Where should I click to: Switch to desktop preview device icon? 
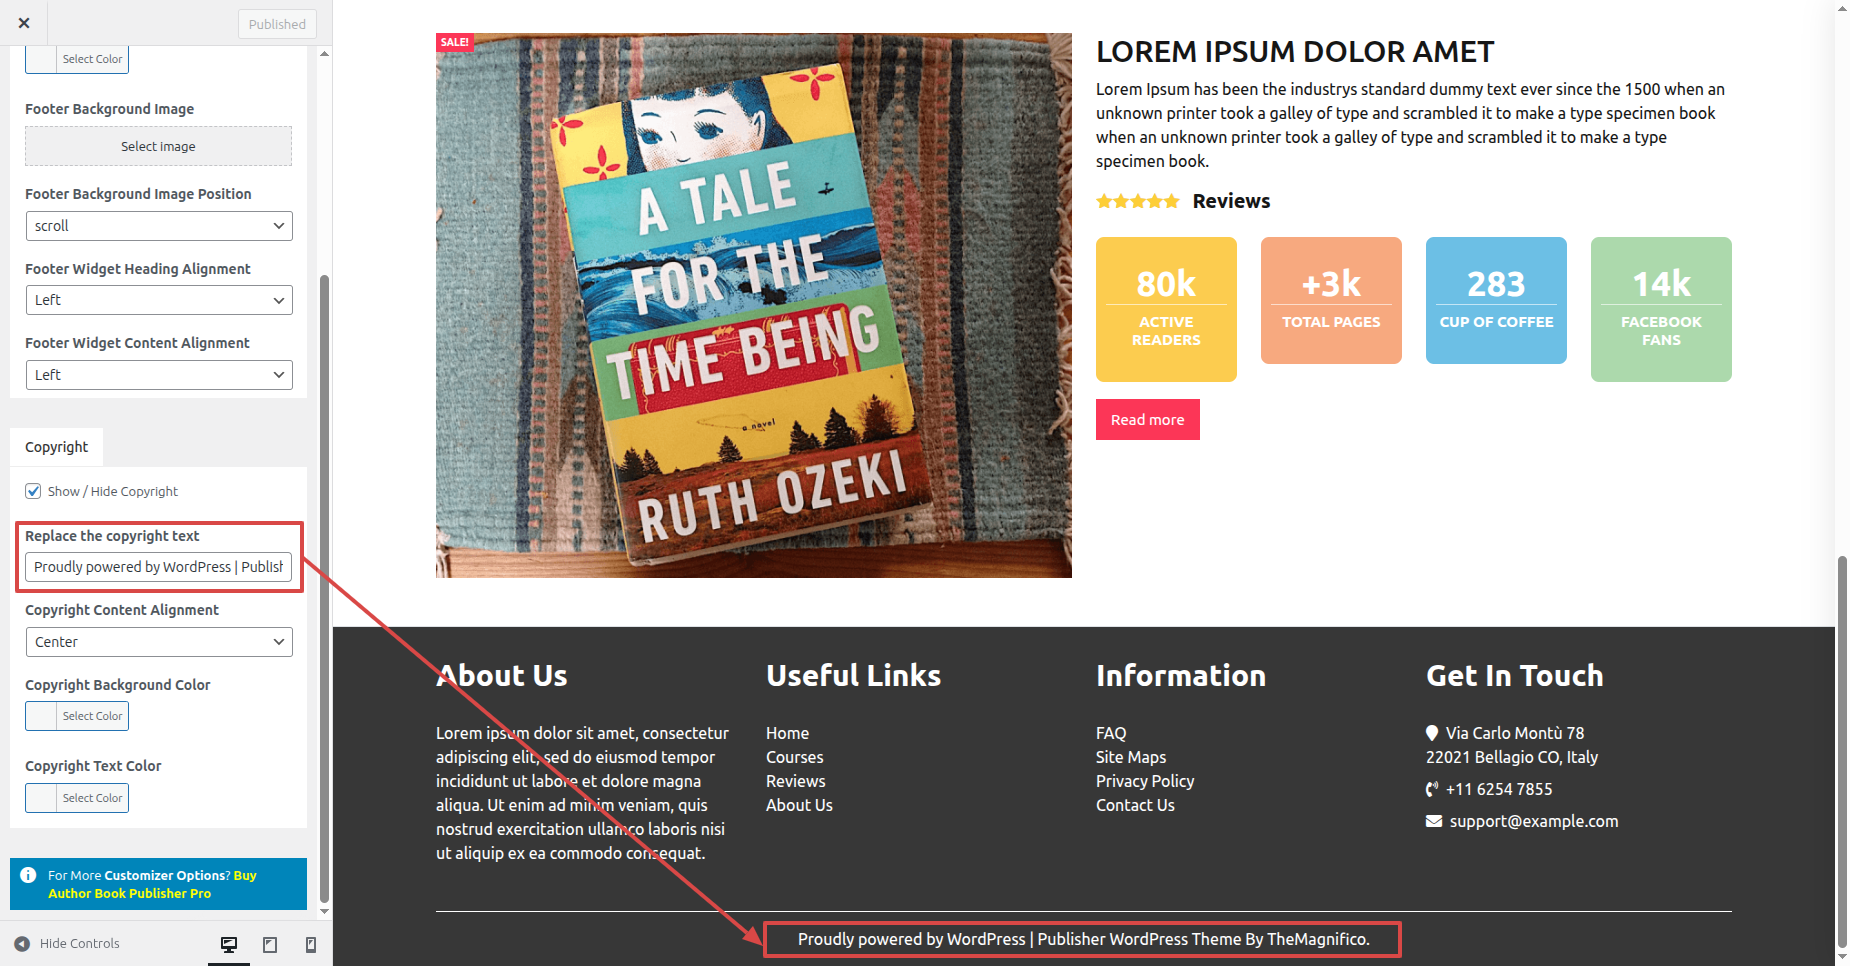229,944
